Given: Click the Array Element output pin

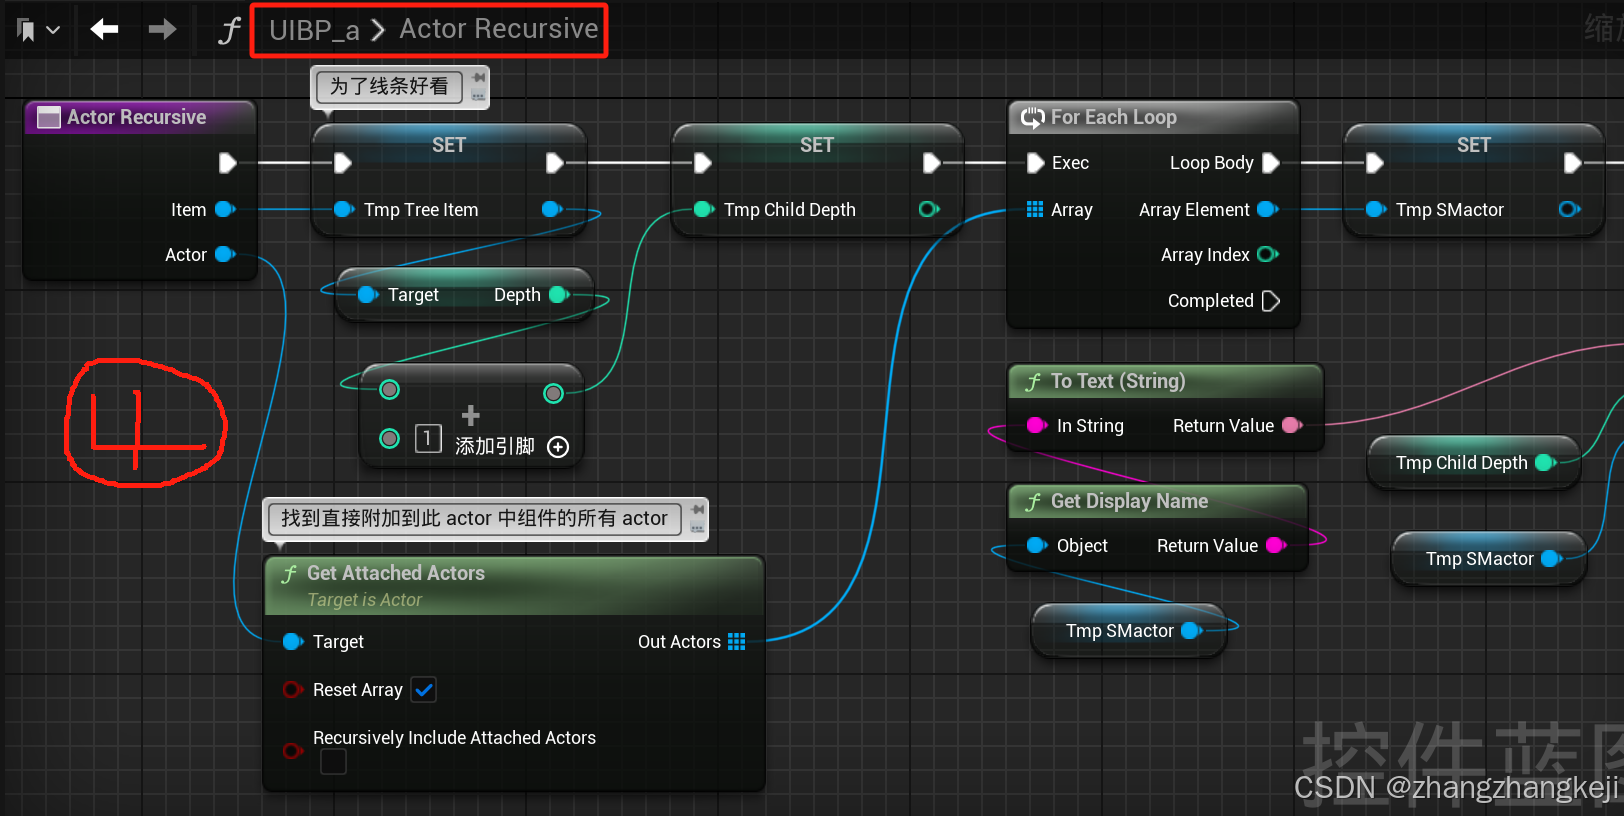Looking at the screenshot, I should tap(1267, 209).
